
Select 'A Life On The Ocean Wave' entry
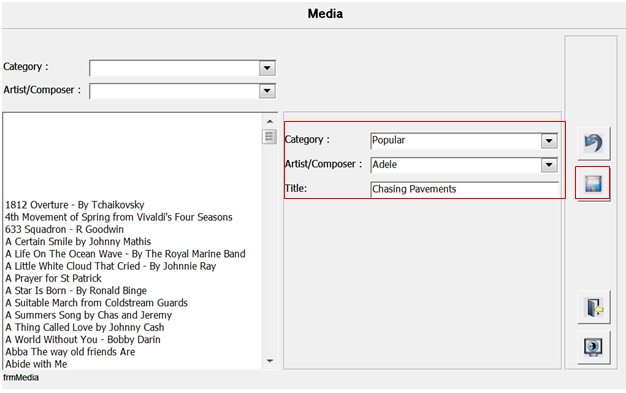pyautogui.click(x=125, y=254)
